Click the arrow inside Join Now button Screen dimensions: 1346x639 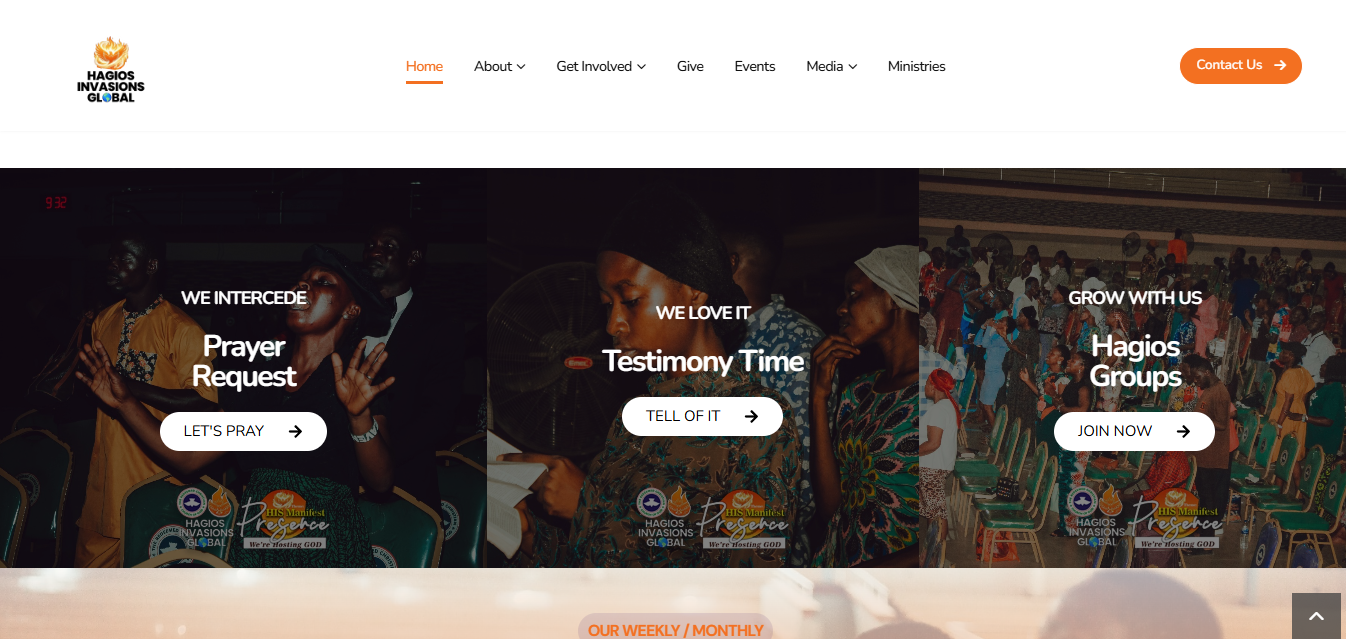point(1183,431)
